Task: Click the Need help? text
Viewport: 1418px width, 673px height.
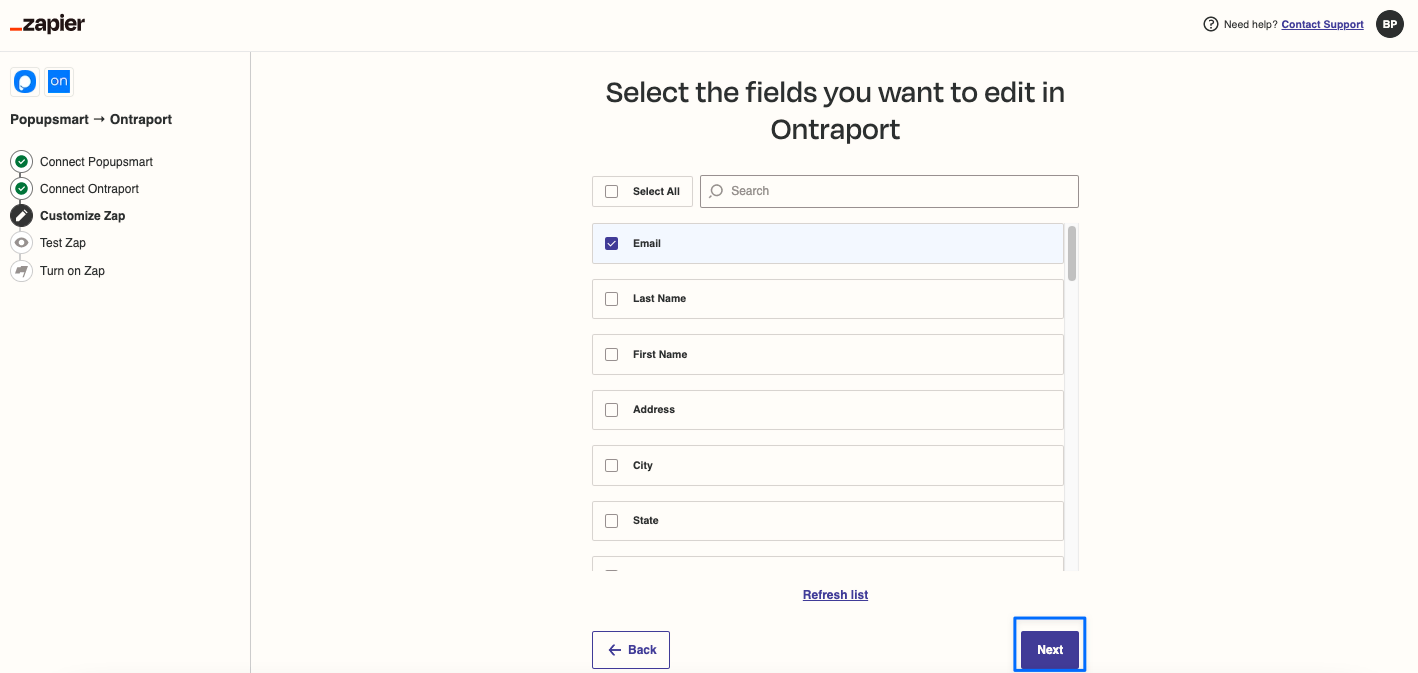Action: (1250, 24)
